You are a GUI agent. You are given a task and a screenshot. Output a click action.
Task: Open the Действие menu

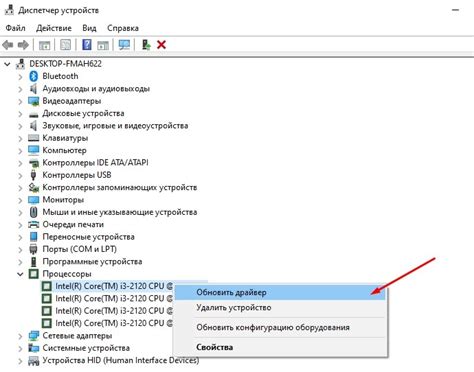54,28
